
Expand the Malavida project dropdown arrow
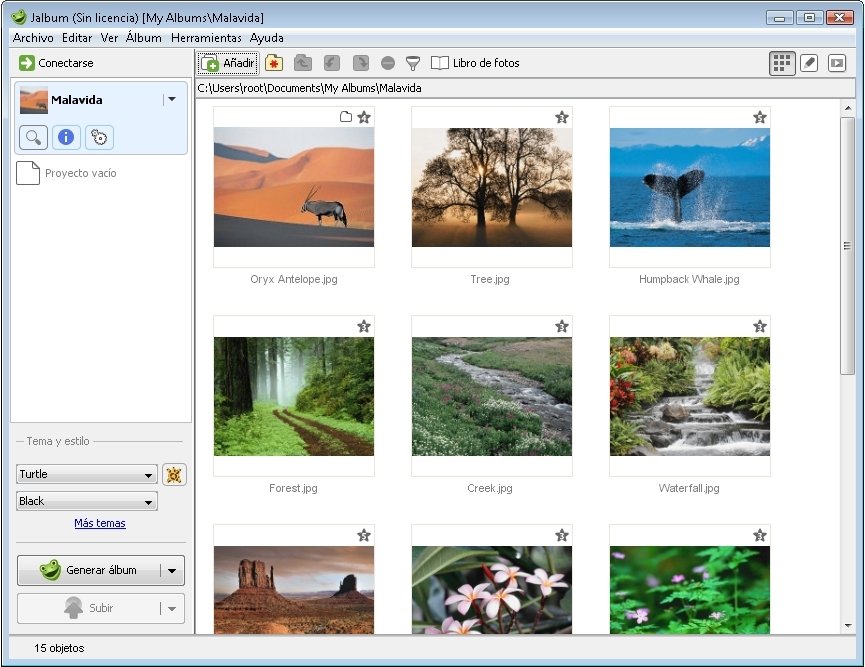(172, 99)
